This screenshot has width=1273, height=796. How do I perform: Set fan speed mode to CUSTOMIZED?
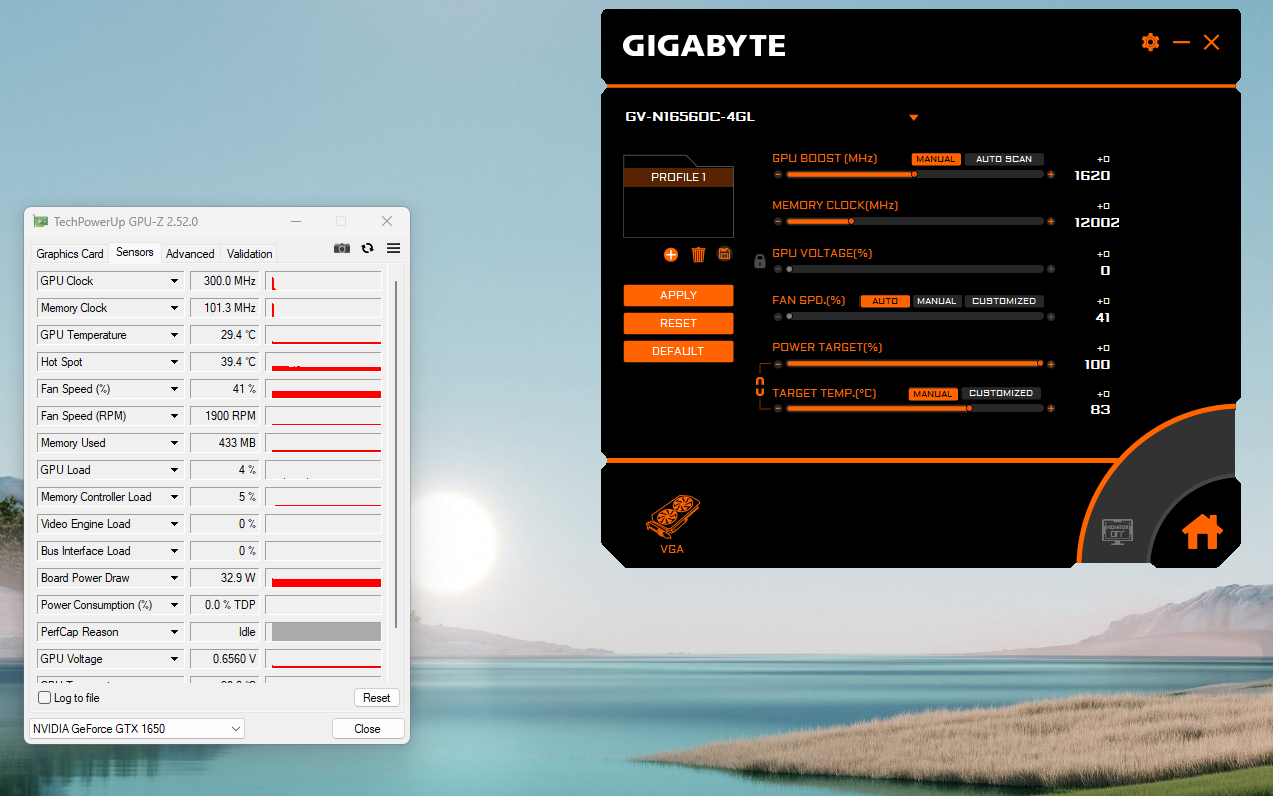pos(1004,301)
